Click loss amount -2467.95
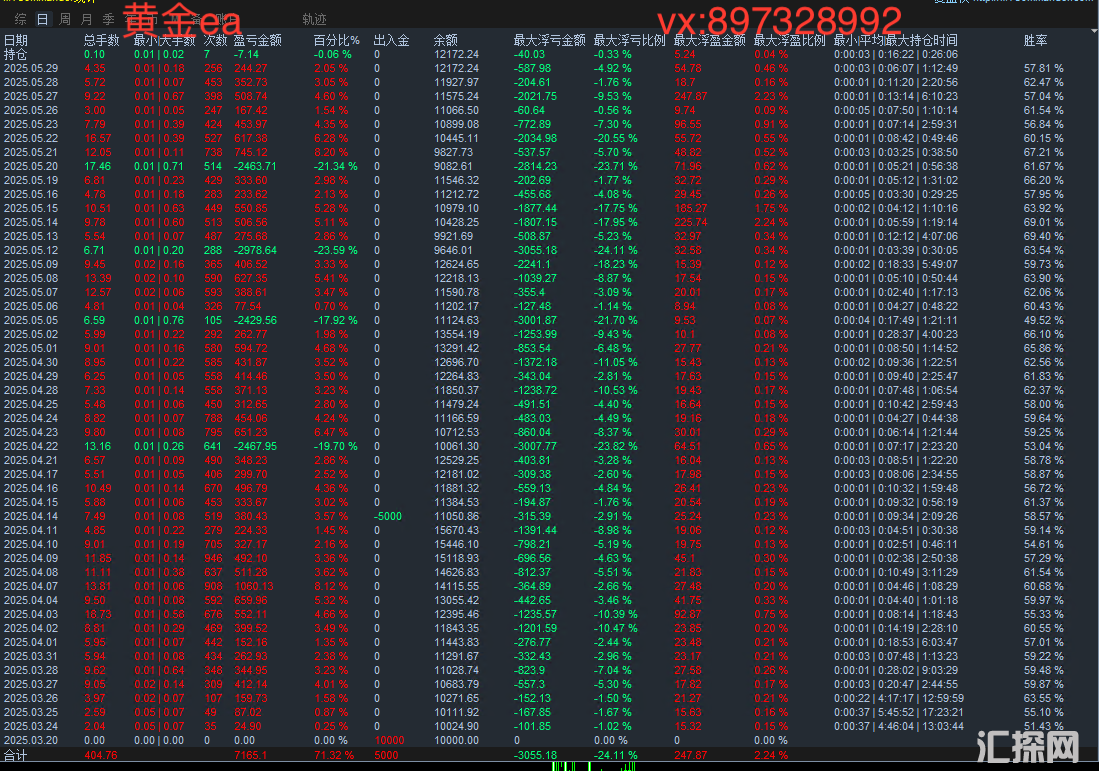 click(255, 446)
